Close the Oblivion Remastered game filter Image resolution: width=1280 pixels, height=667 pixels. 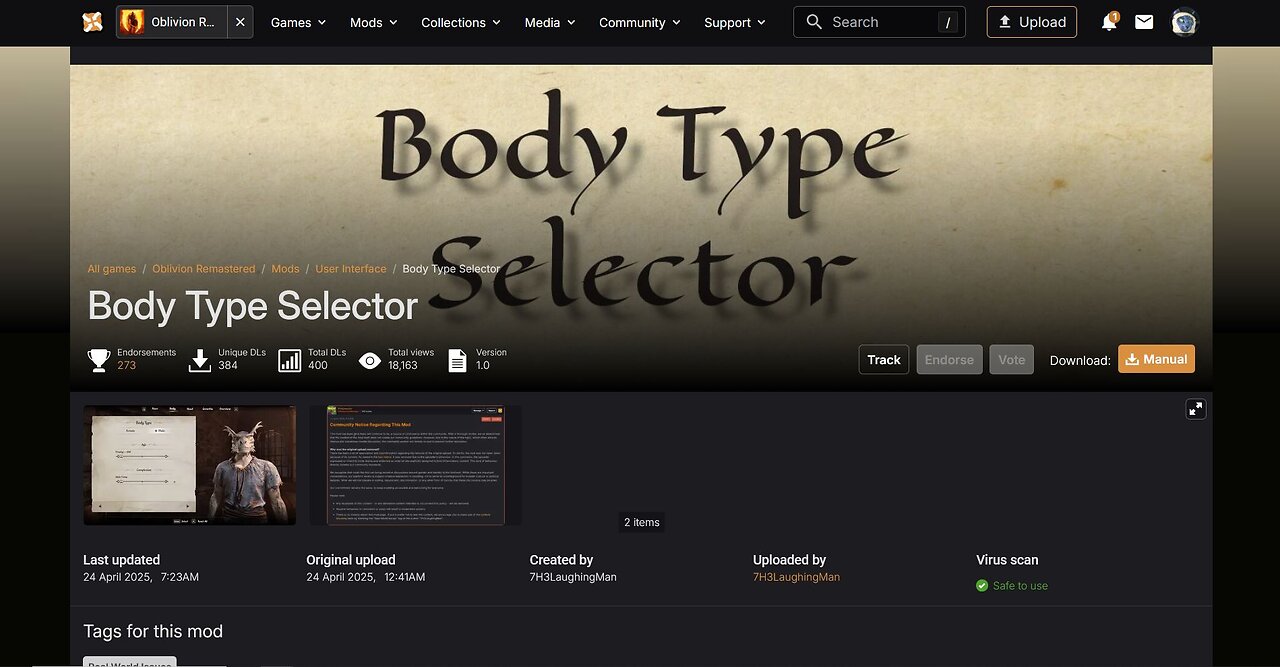[240, 22]
